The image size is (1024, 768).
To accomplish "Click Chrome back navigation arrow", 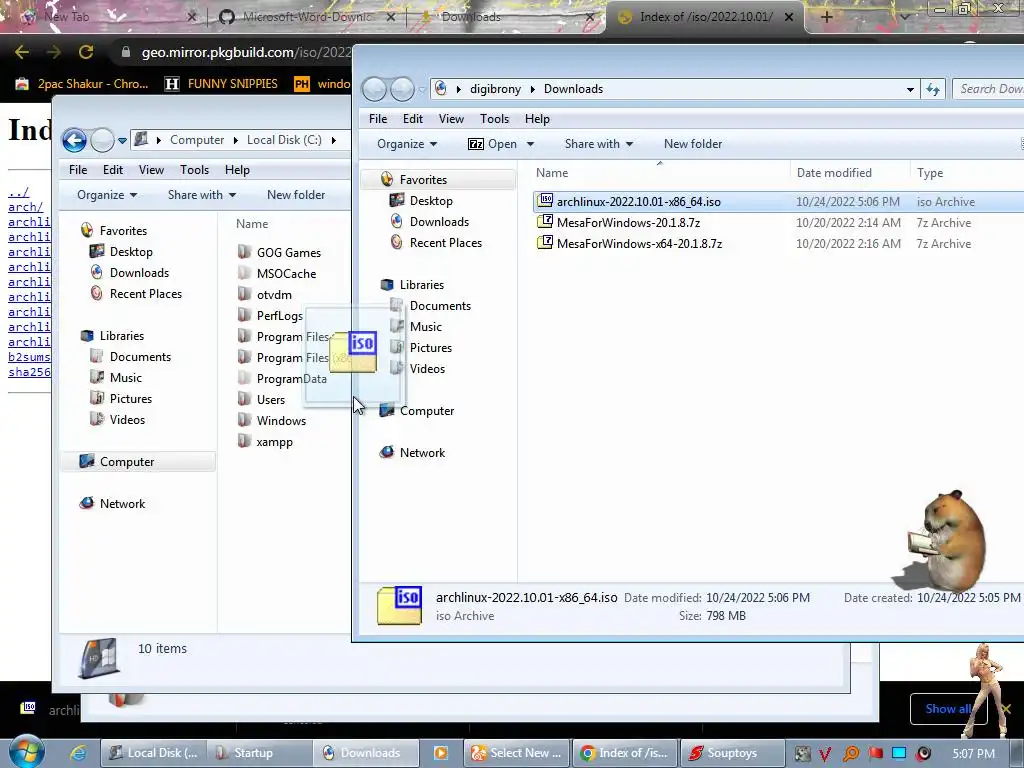I will [x=22, y=52].
